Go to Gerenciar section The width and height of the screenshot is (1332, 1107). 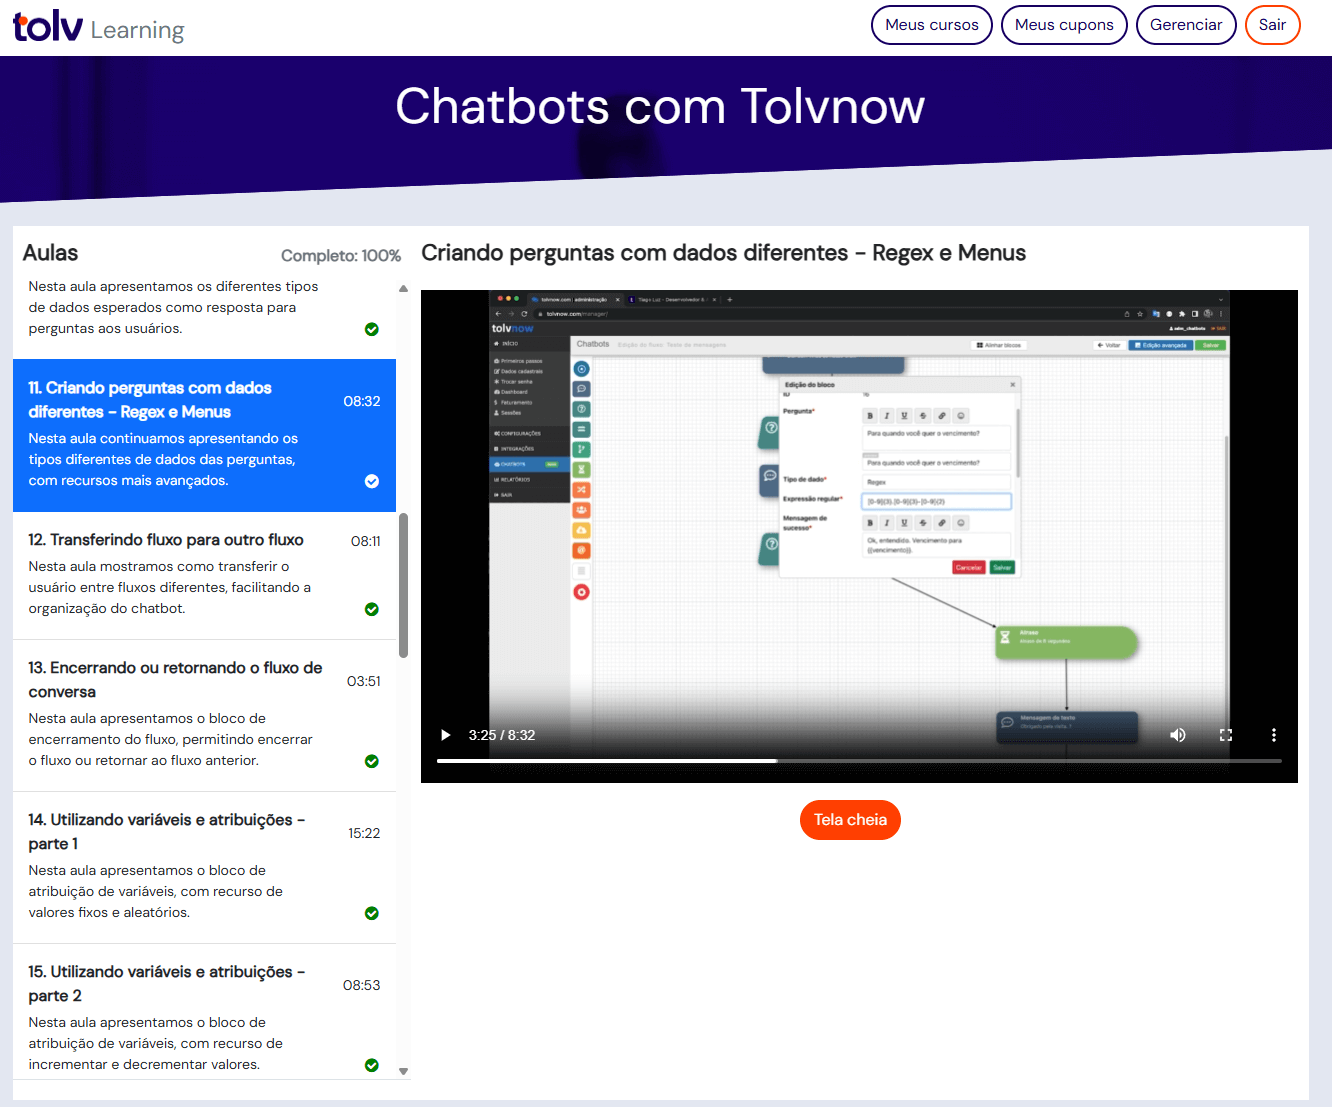pyautogui.click(x=1186, y=25)
